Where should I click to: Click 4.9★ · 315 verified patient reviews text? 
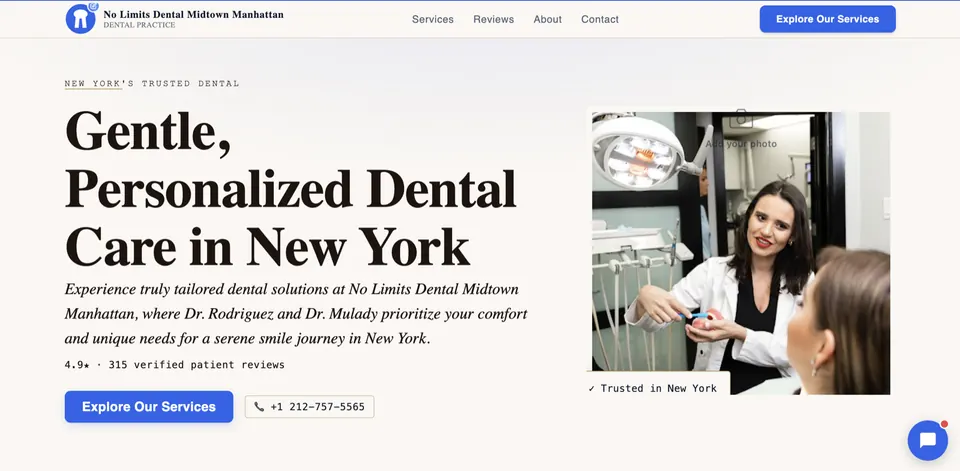pyautogui.click(x=174, y=365)
